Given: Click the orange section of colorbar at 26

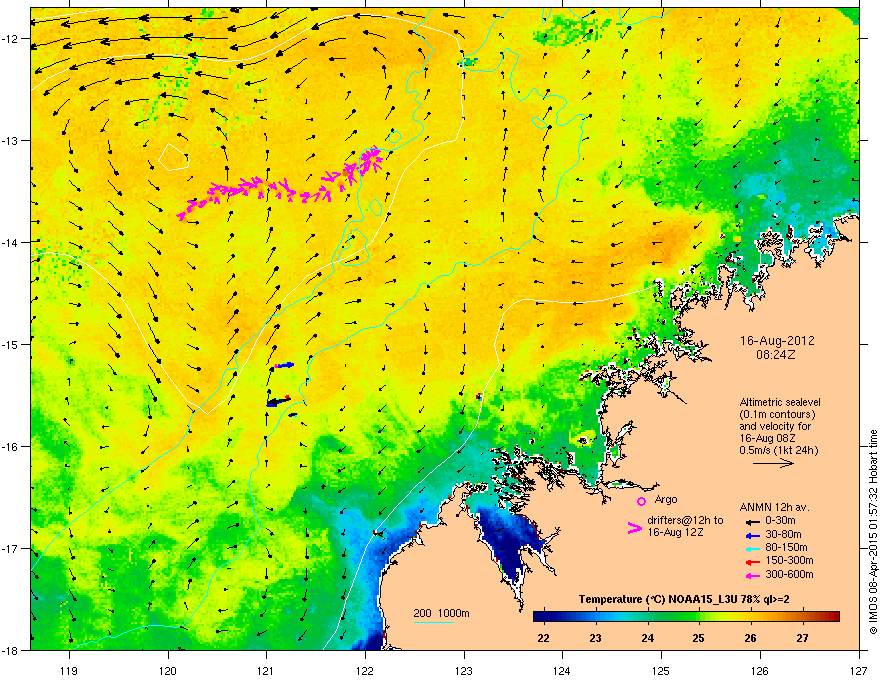Looking at the screenshot, I should [750, 617].
